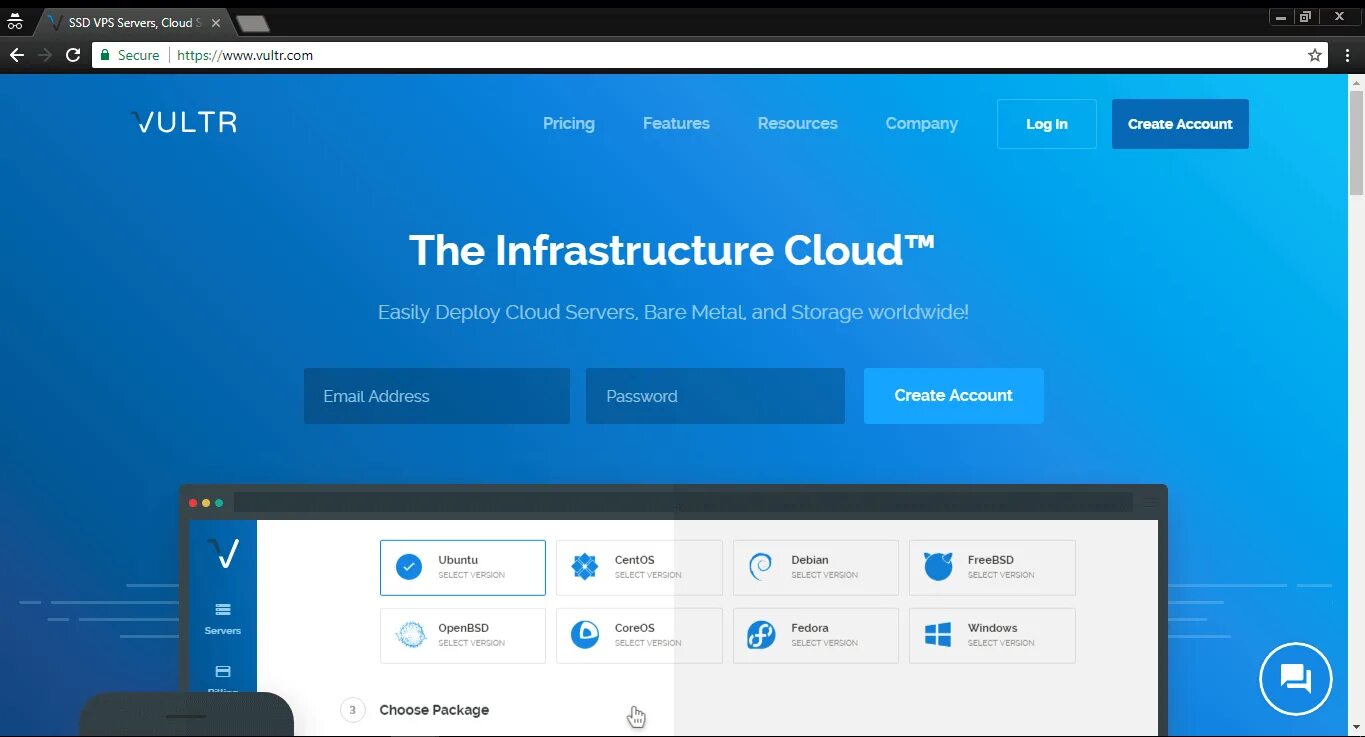1365x737 pixels.
Task: Focus the Password field
Action: pyautogui.click(x=715, y=396)
